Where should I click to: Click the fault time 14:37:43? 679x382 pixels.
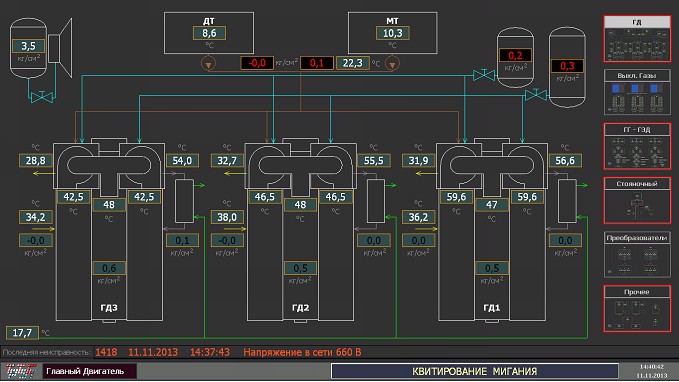[210, 353]
